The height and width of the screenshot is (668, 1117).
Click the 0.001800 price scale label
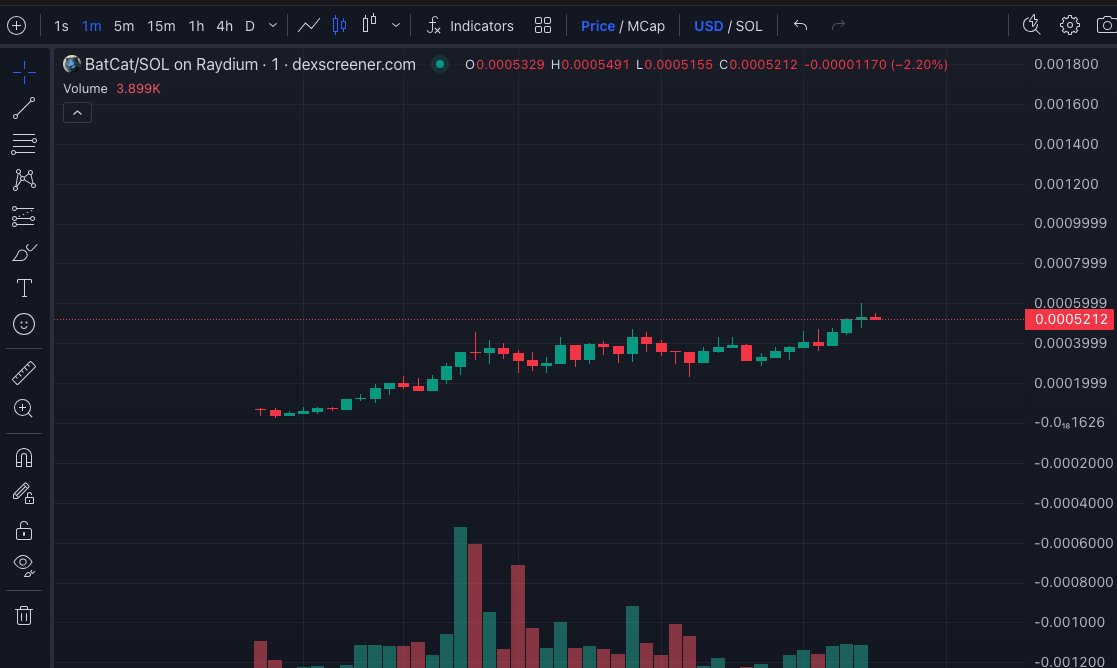[x=1066, y=64]
